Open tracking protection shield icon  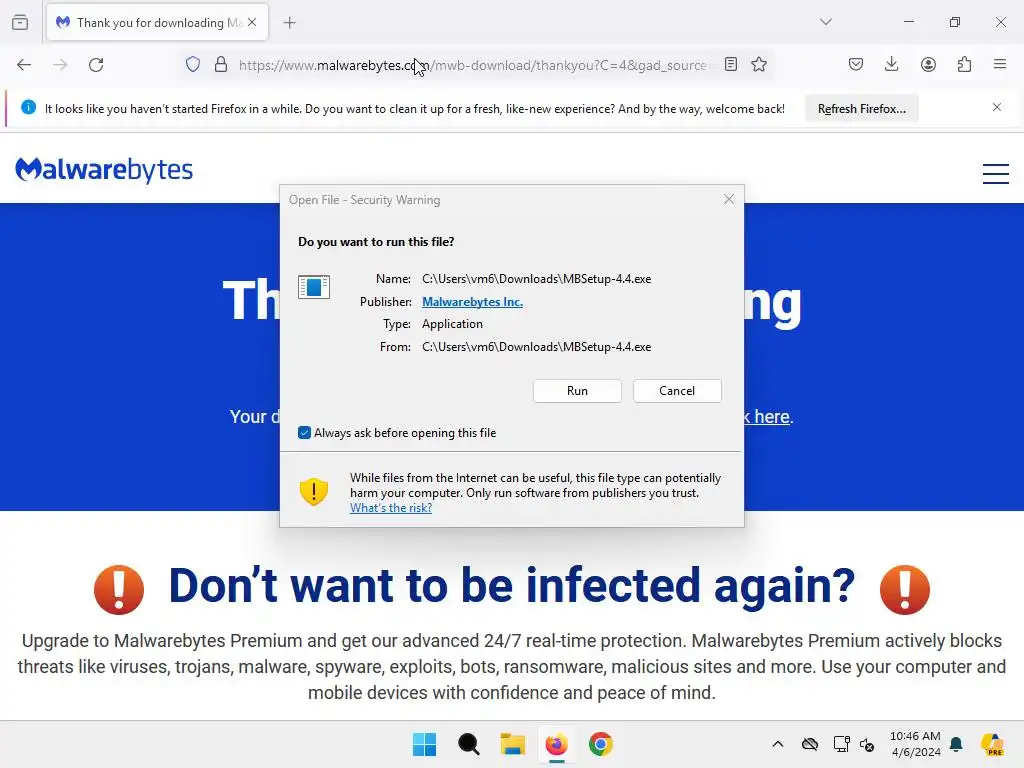[193, 65]
